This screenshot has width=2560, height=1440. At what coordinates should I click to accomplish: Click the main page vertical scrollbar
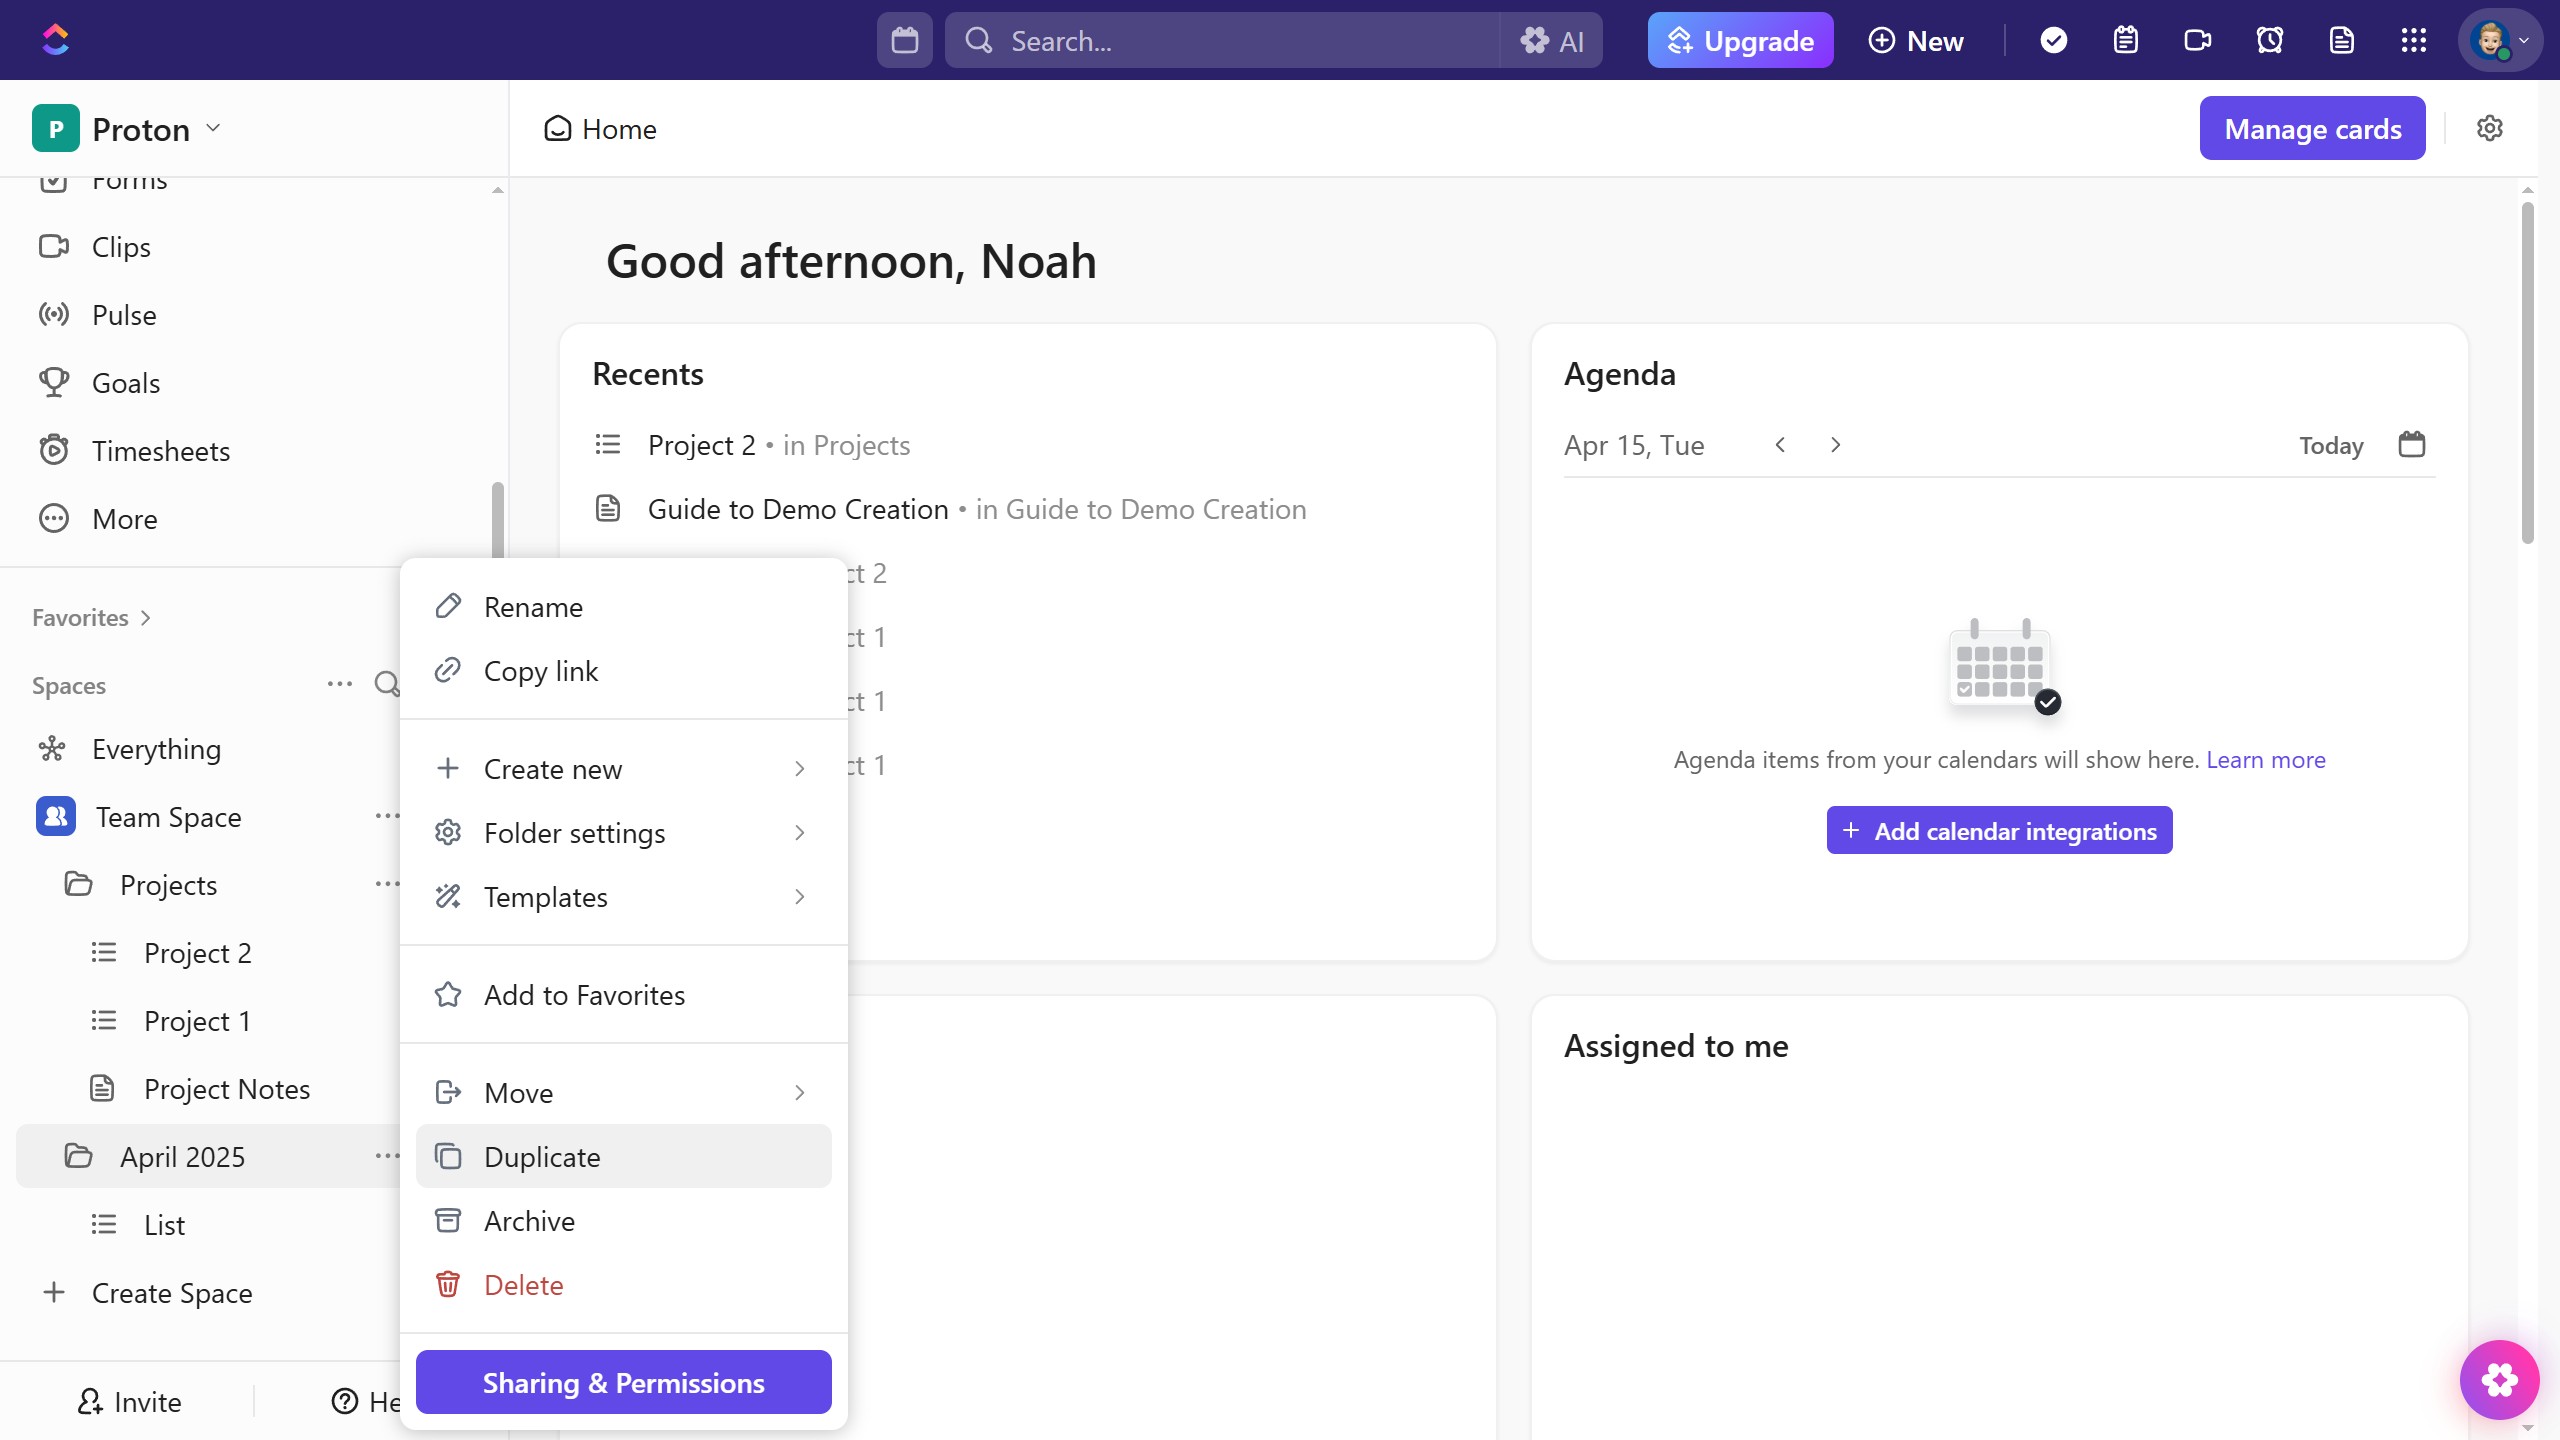click(2527, 372)
